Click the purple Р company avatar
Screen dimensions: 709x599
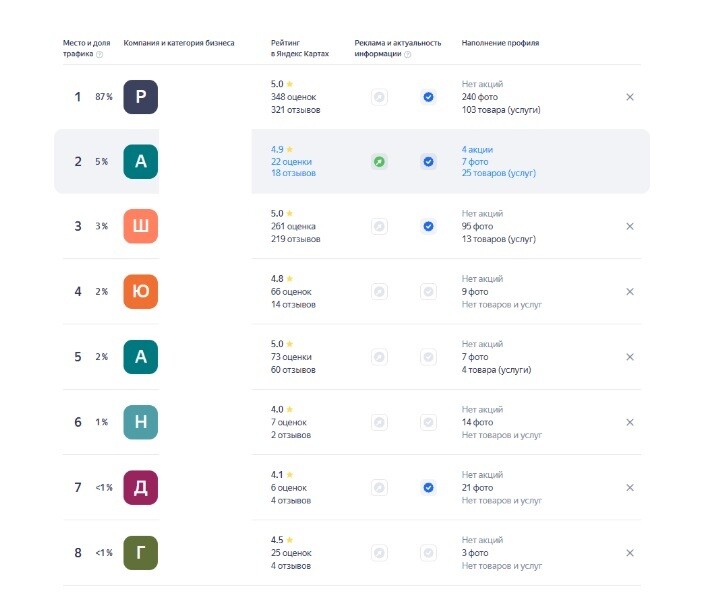point(141,97)
